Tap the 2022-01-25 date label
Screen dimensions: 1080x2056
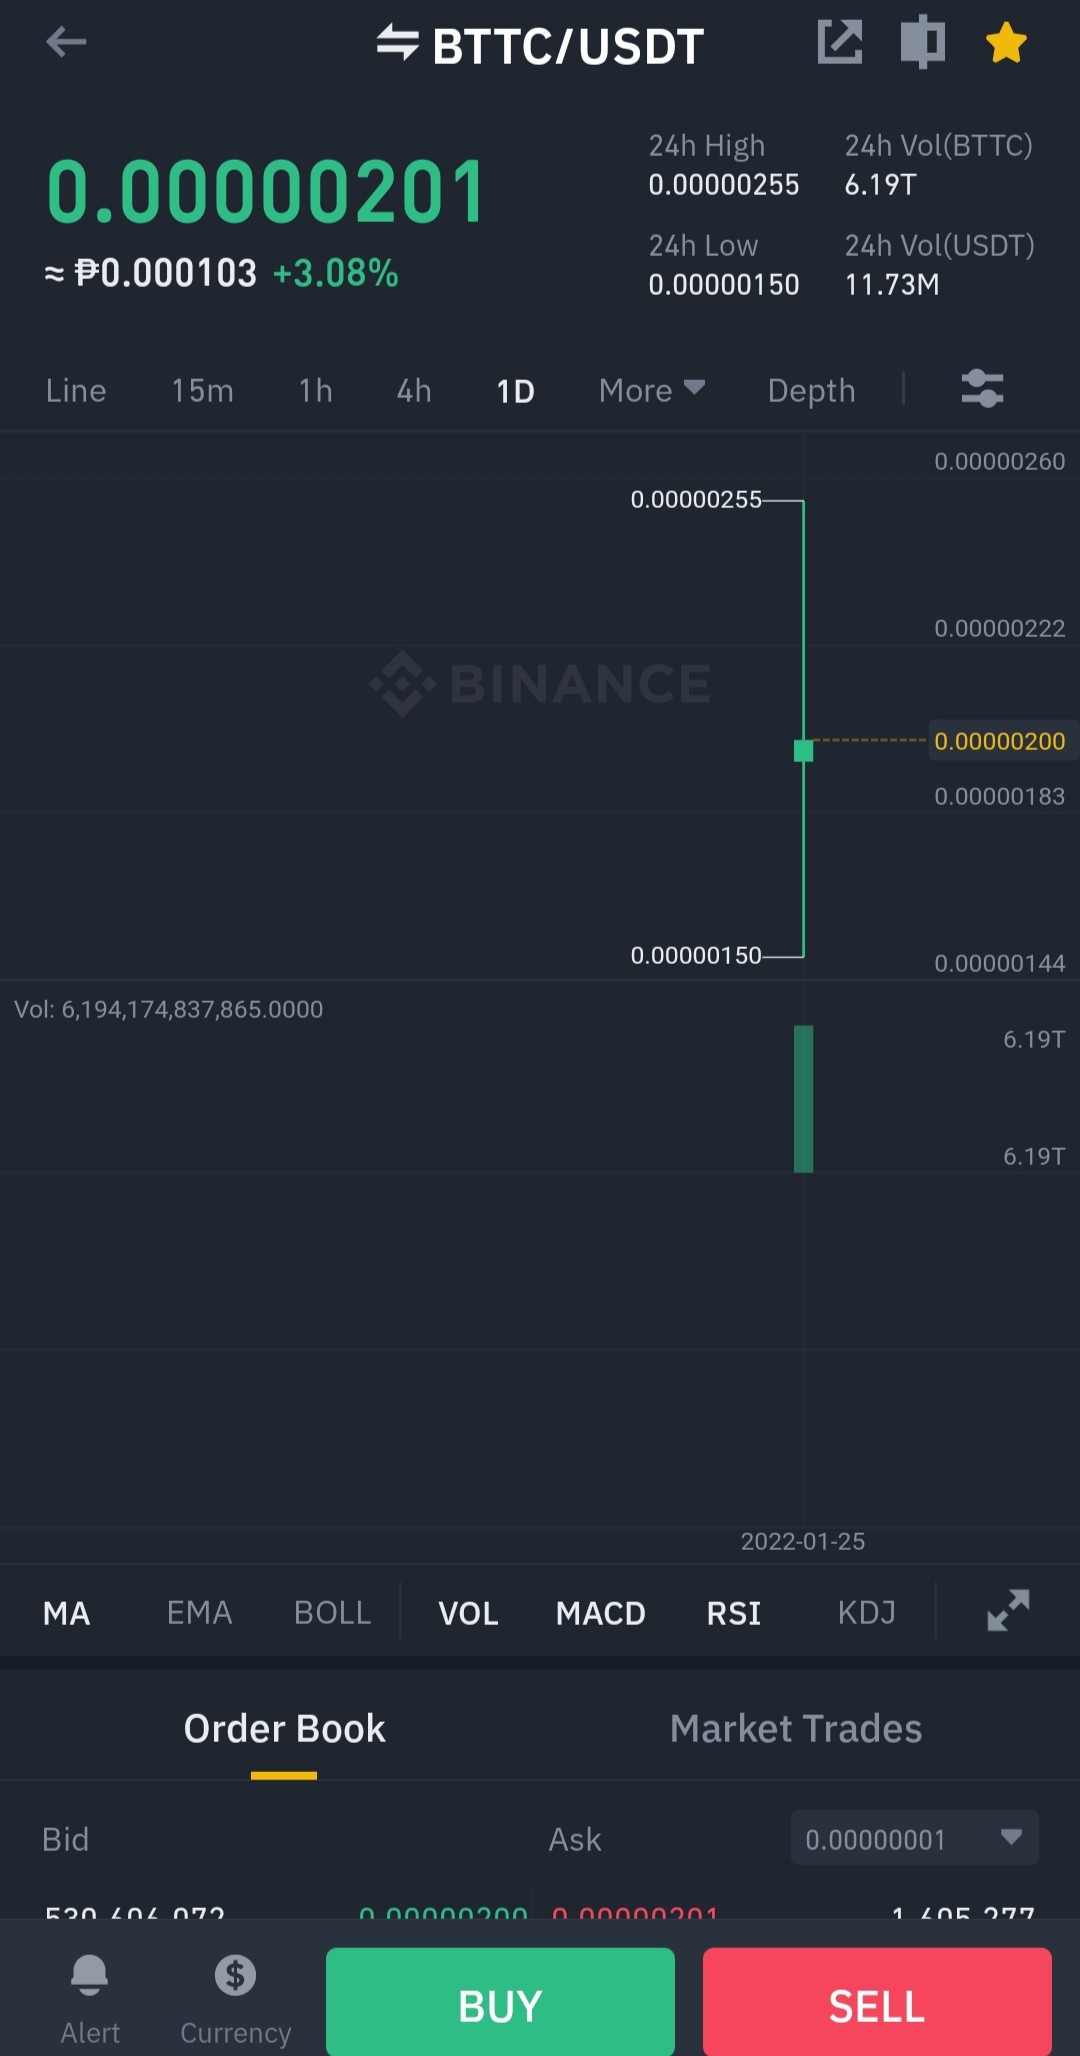[803, 1541]
